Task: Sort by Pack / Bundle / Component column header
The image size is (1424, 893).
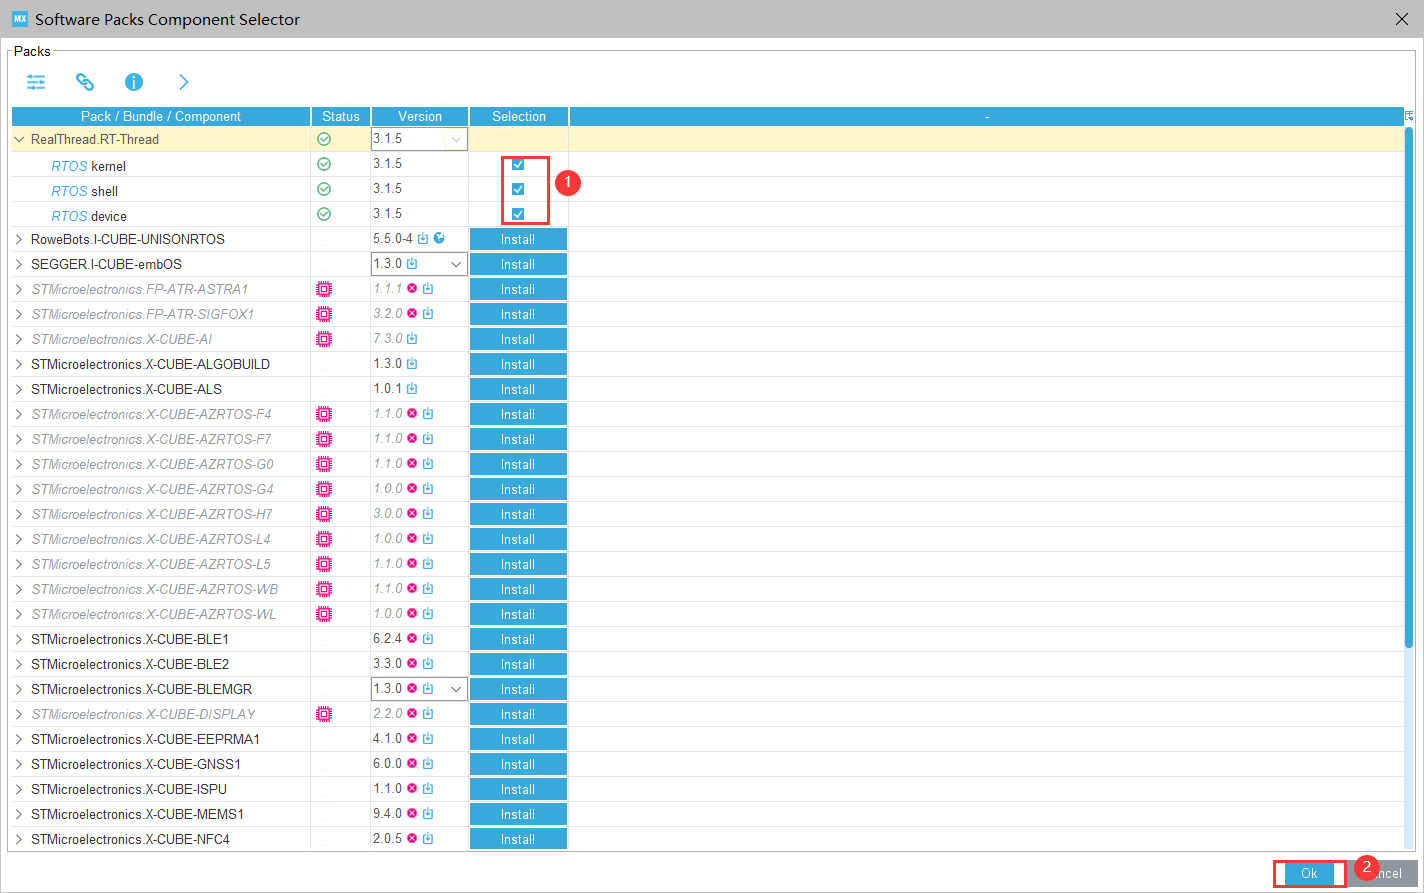Action: pyautogui.click(x=161, y=116)
